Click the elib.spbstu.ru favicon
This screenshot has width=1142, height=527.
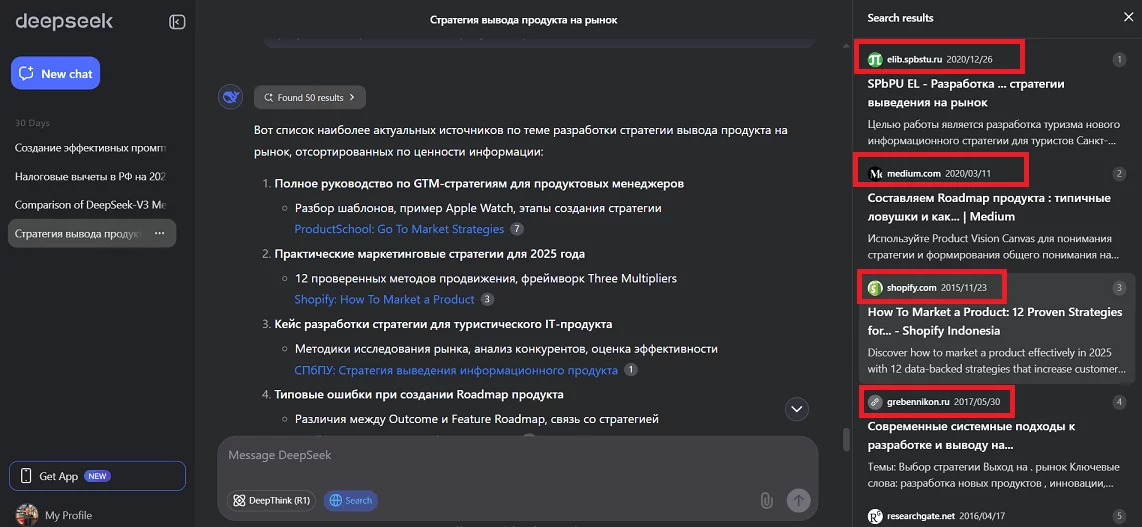[x=875, y=59]
